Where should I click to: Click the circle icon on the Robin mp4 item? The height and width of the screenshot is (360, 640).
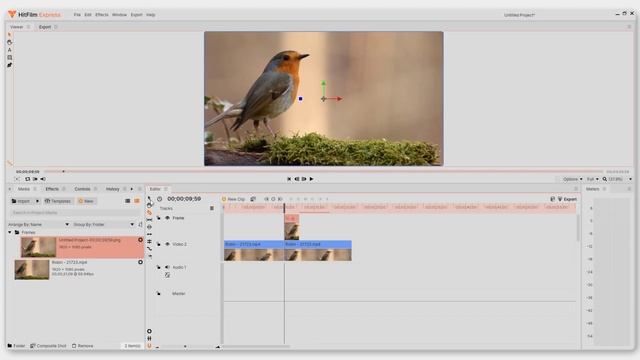(140, 262)
